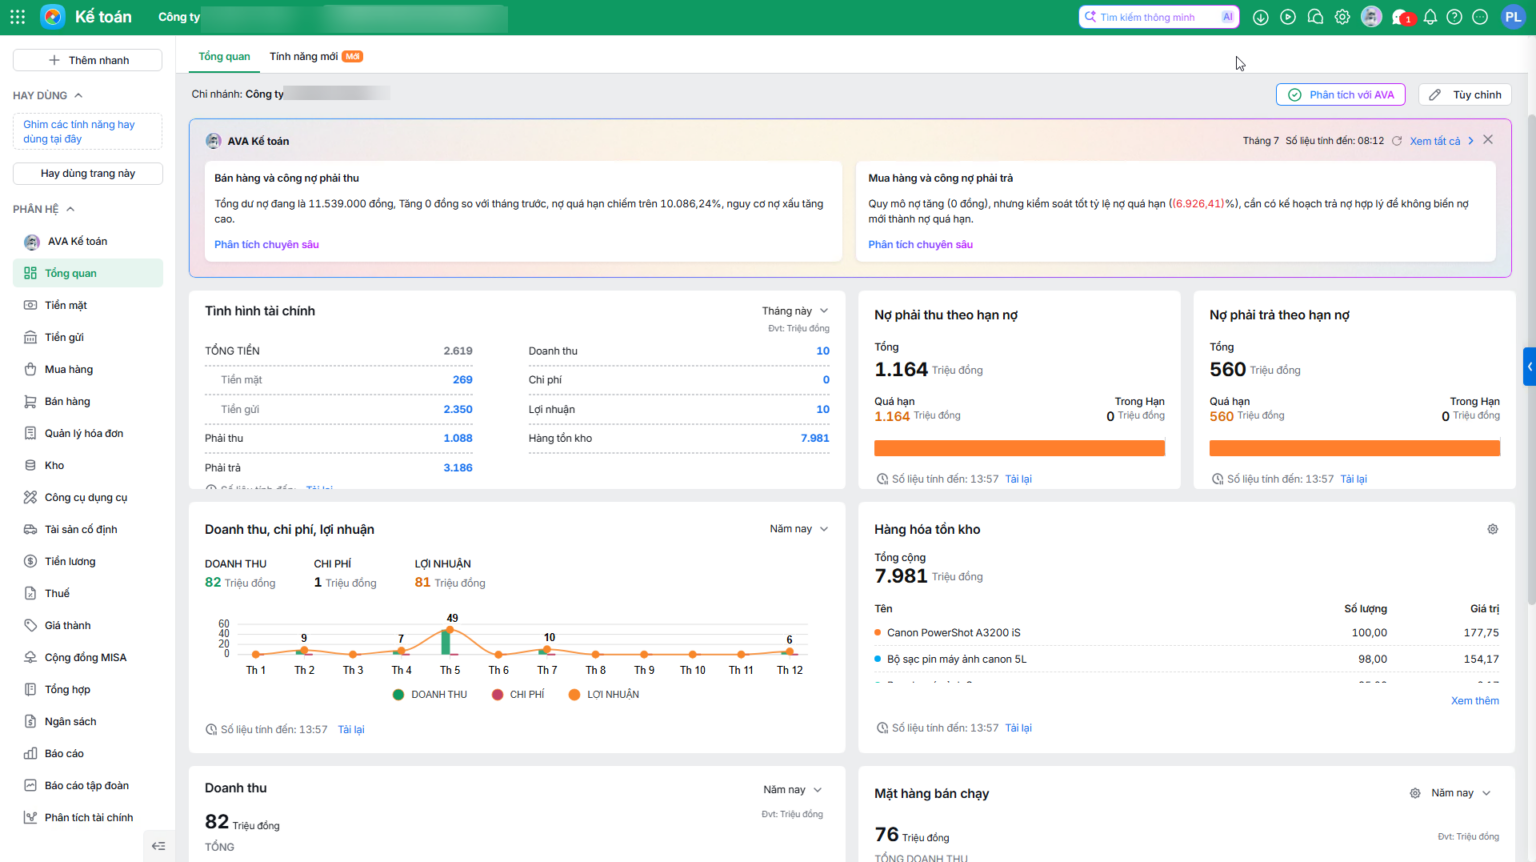
Task: Refresh AVA data with reload icon
Action: coord(1397,141)
